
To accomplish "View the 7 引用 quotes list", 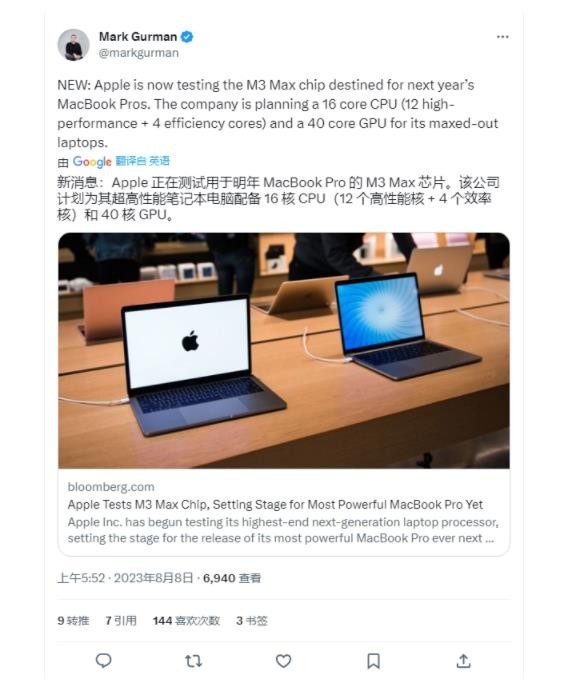I will coord(121,621).
